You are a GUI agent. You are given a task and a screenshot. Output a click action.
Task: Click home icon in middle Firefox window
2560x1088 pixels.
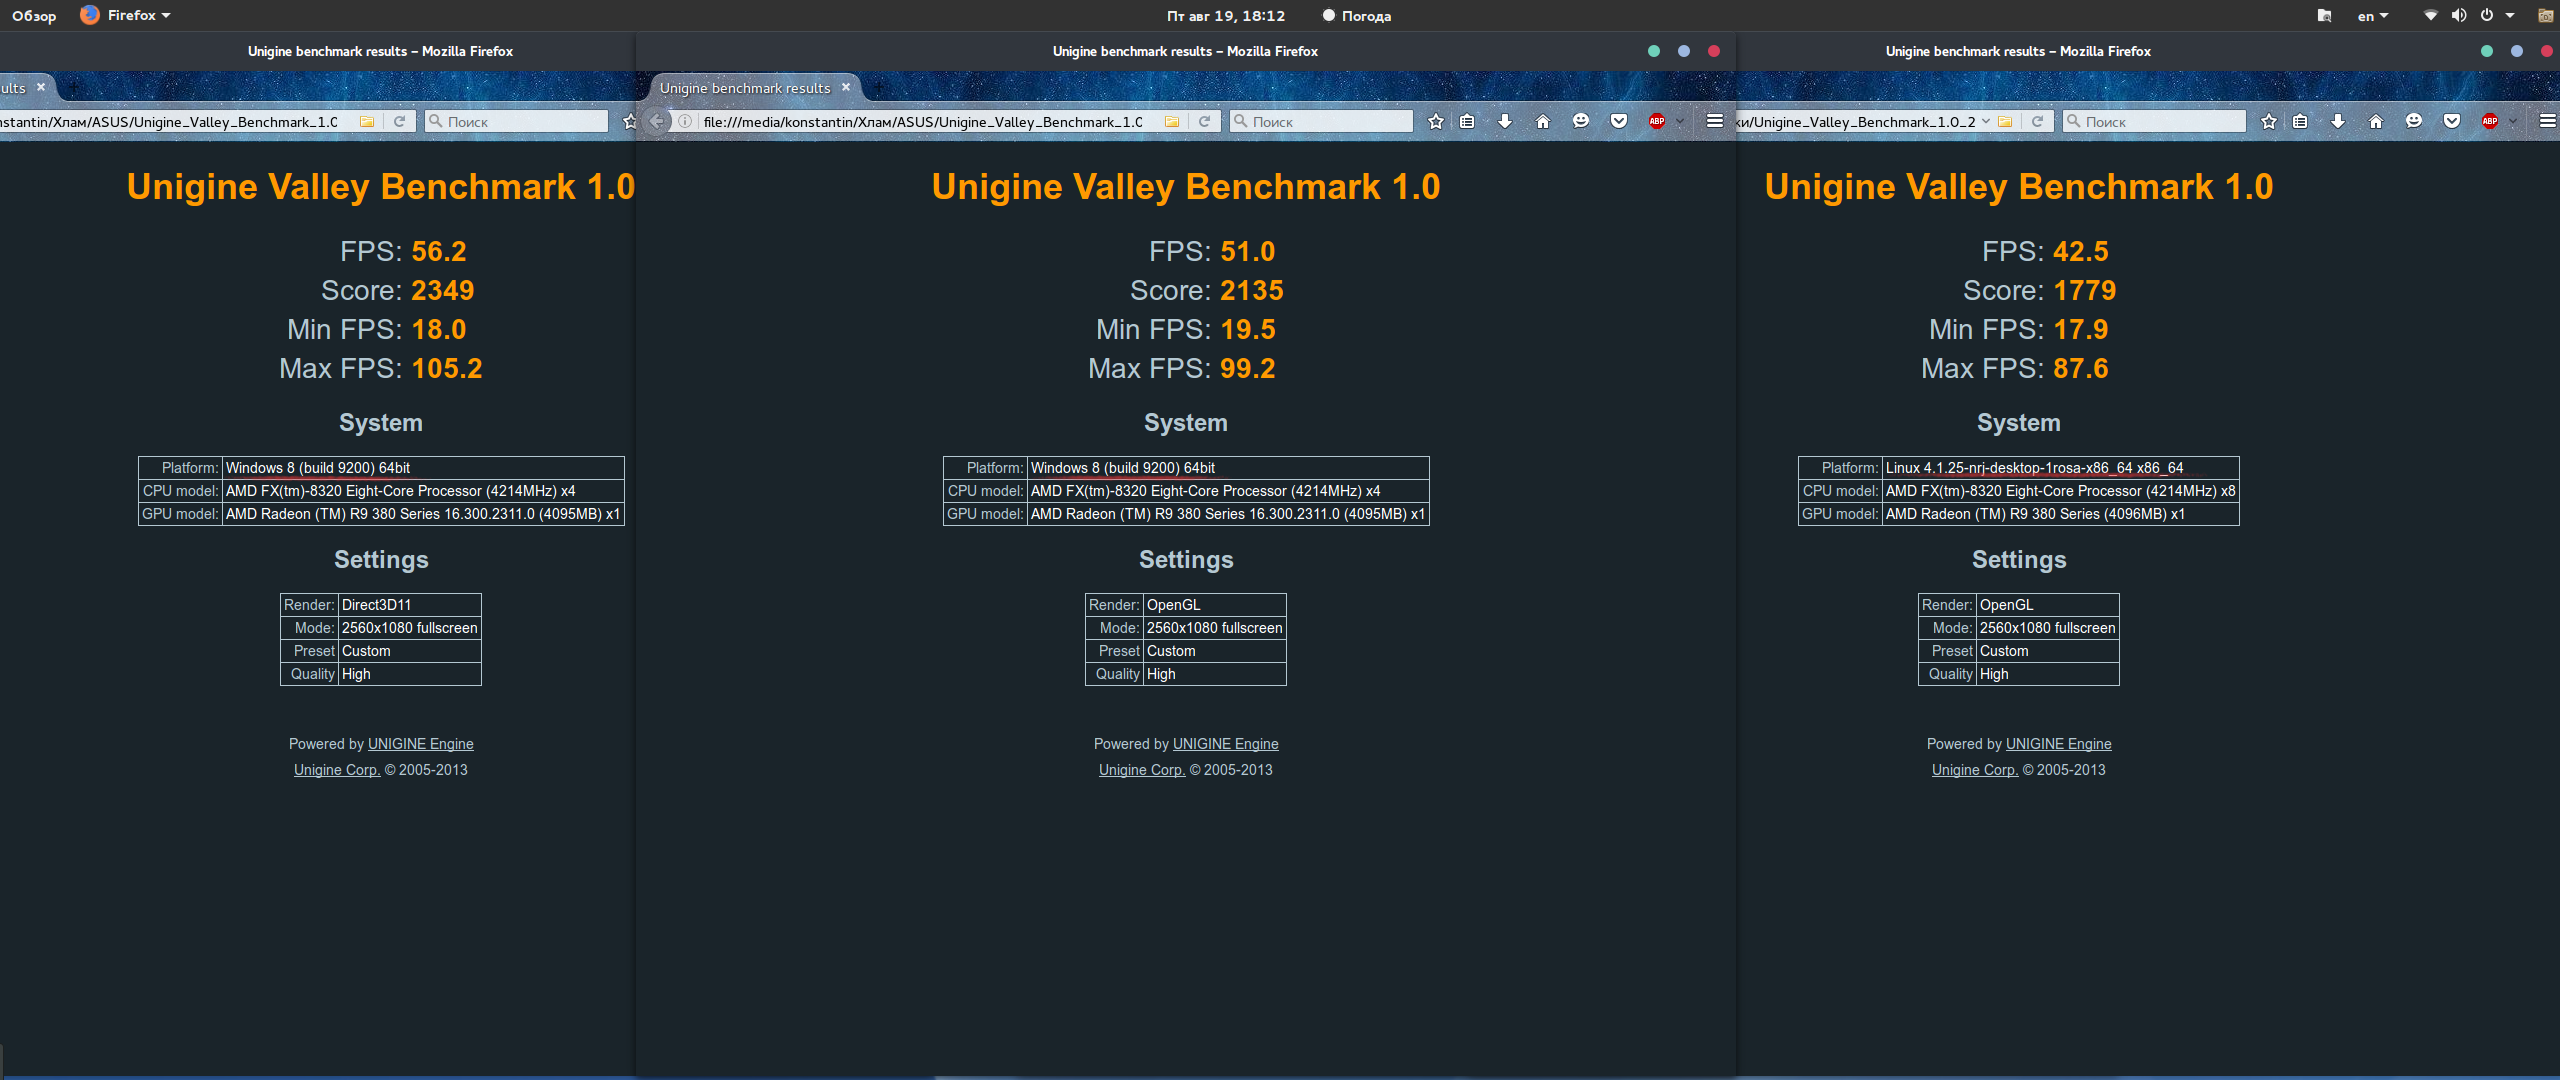pos(1542,122)
